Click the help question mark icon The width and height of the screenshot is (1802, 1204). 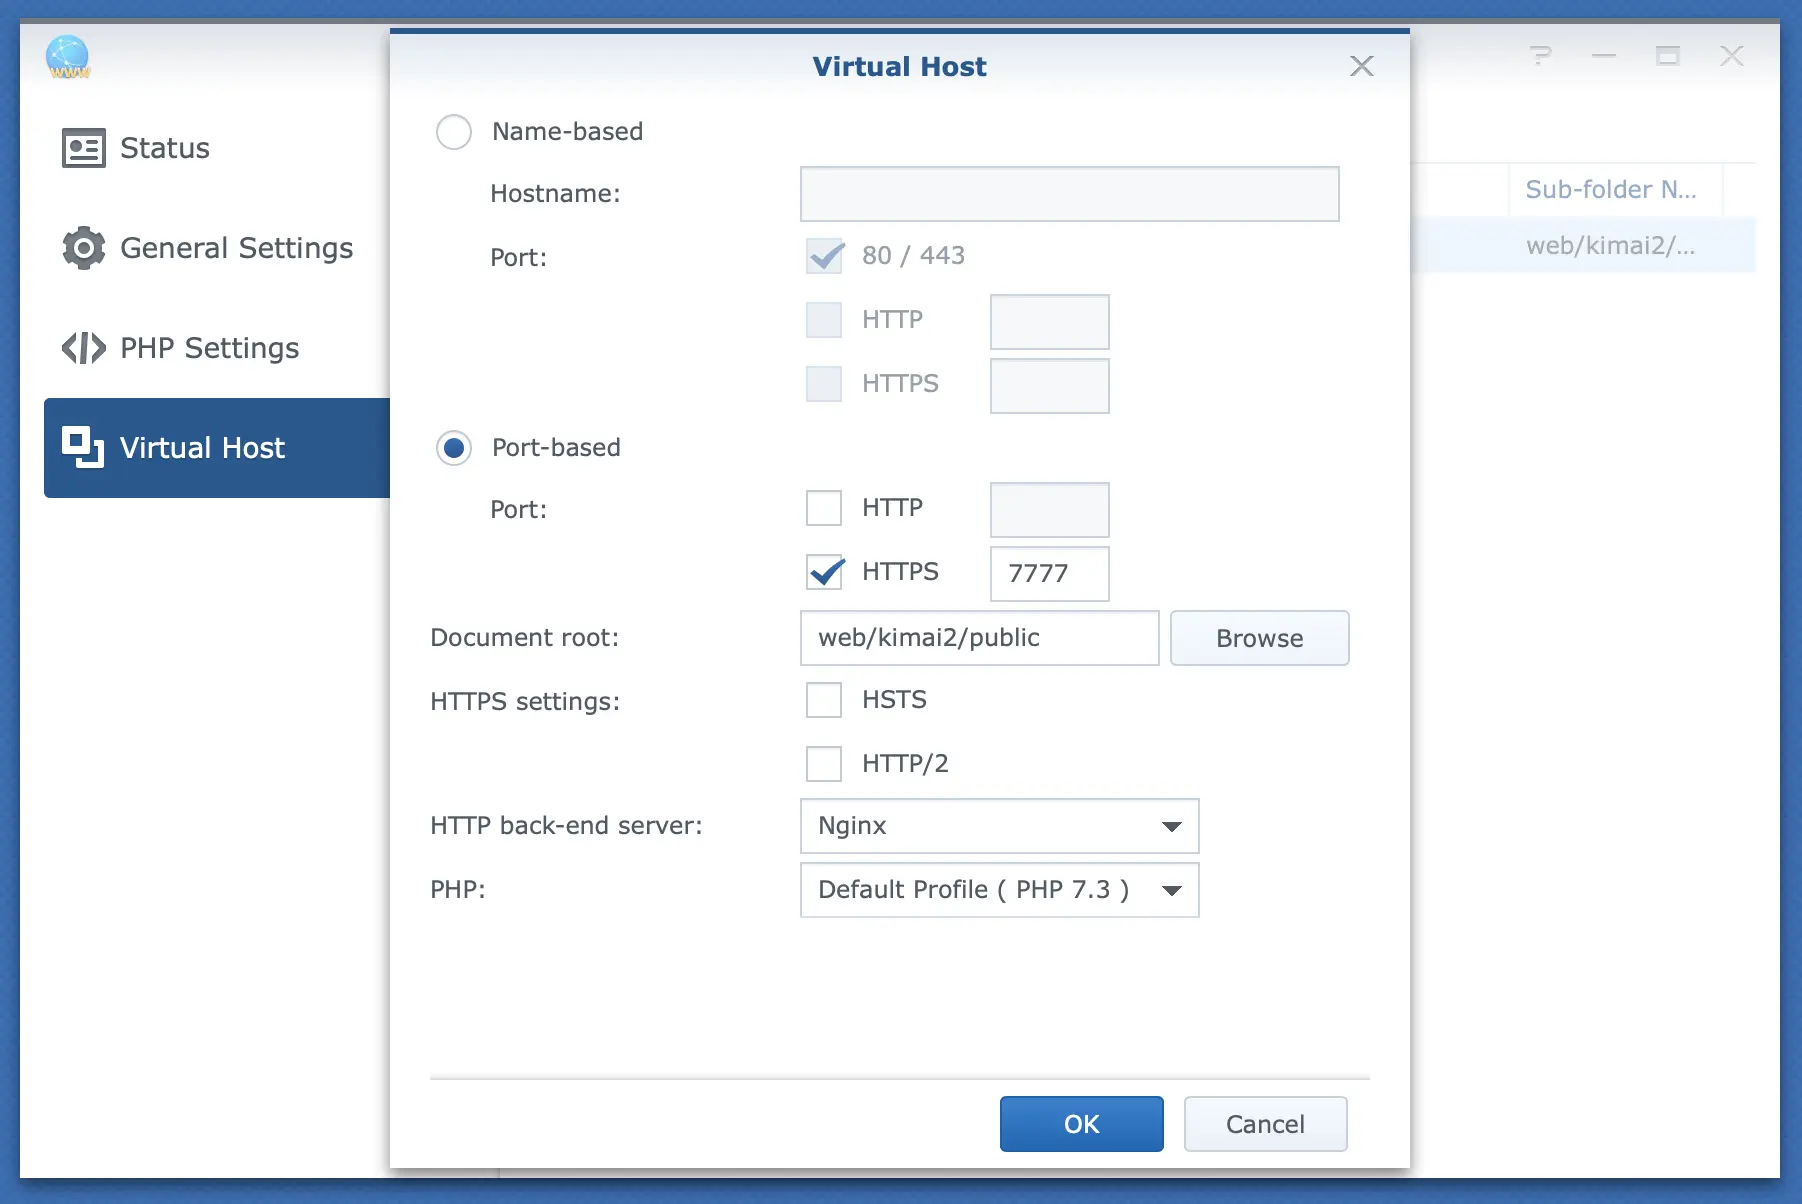pyautogui.click(x=1540, y=56)
